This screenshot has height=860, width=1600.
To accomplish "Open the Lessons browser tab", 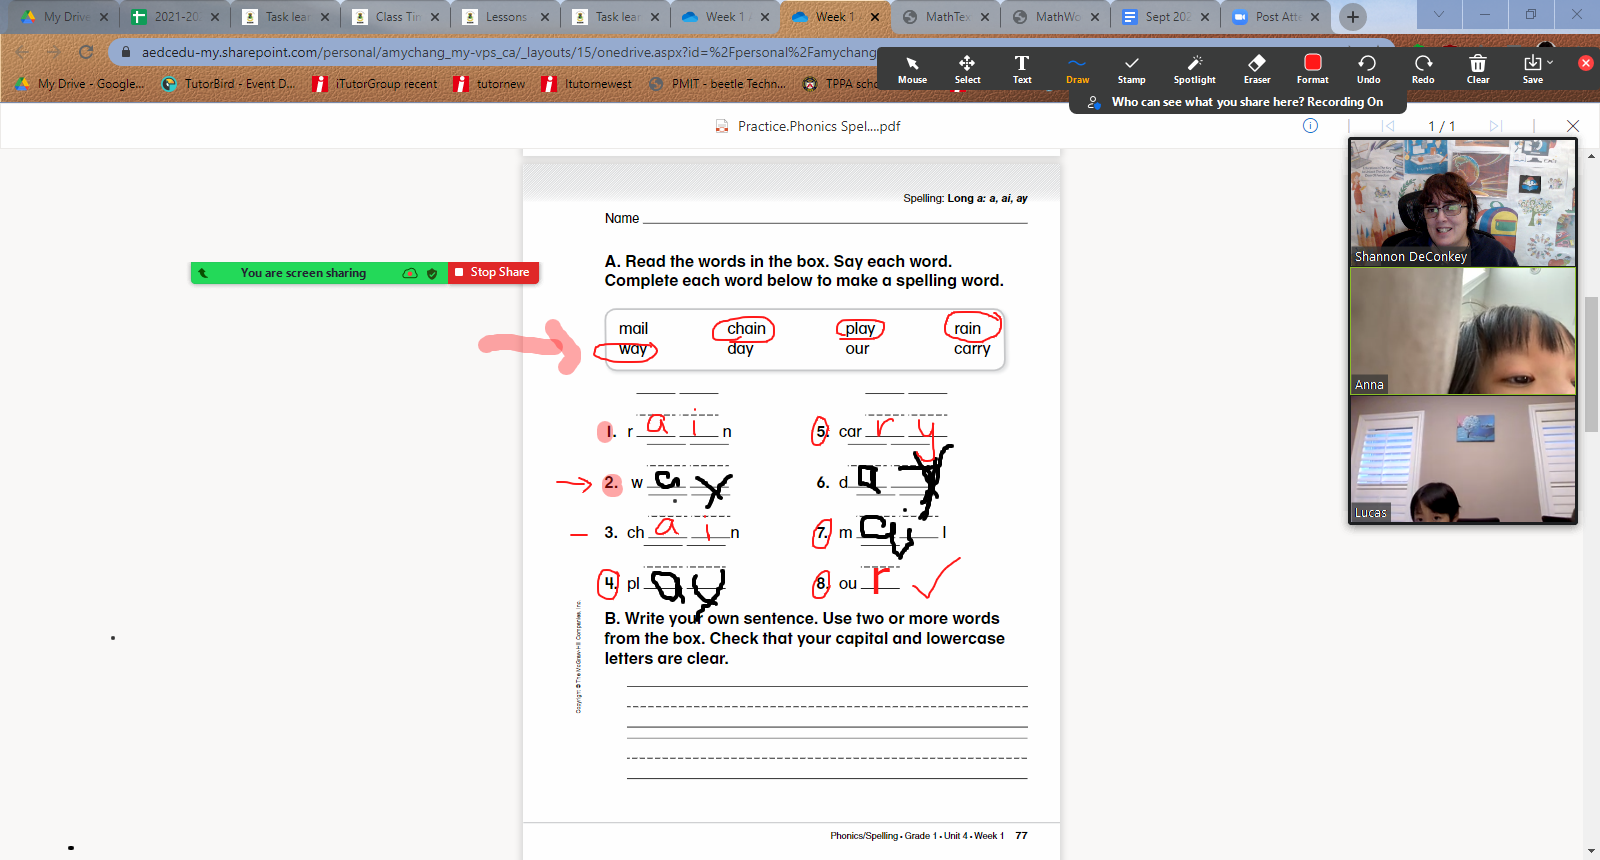I will click(505, 17).
